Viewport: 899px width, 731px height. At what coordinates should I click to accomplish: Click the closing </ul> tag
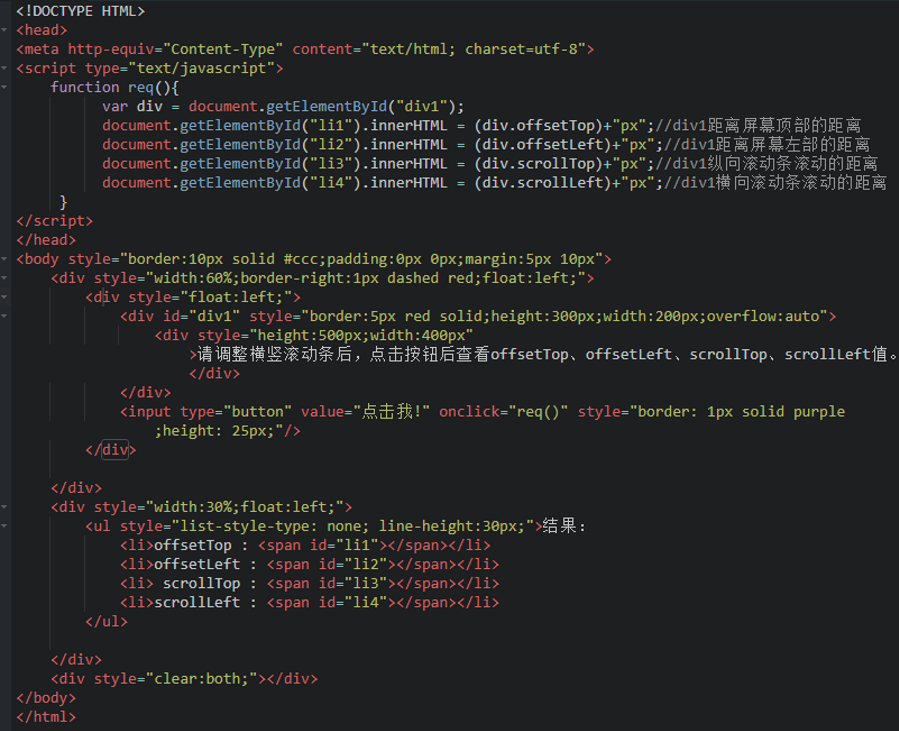click(x=107, y=621)
